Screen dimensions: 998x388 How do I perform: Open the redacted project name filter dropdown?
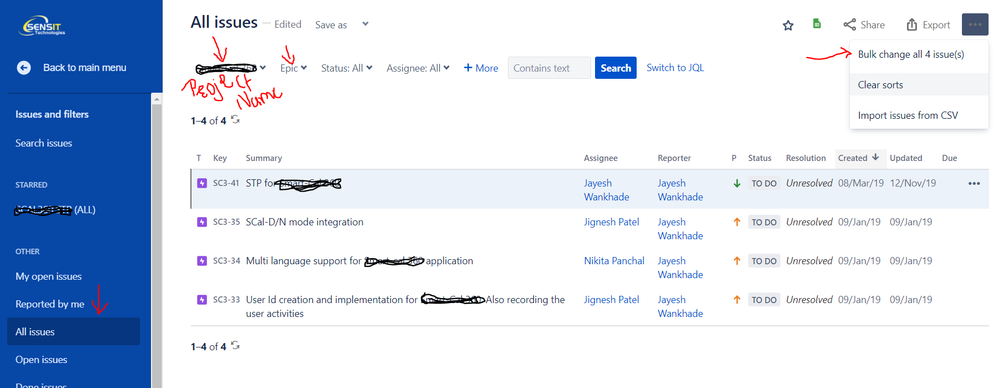tap(231, 67)
